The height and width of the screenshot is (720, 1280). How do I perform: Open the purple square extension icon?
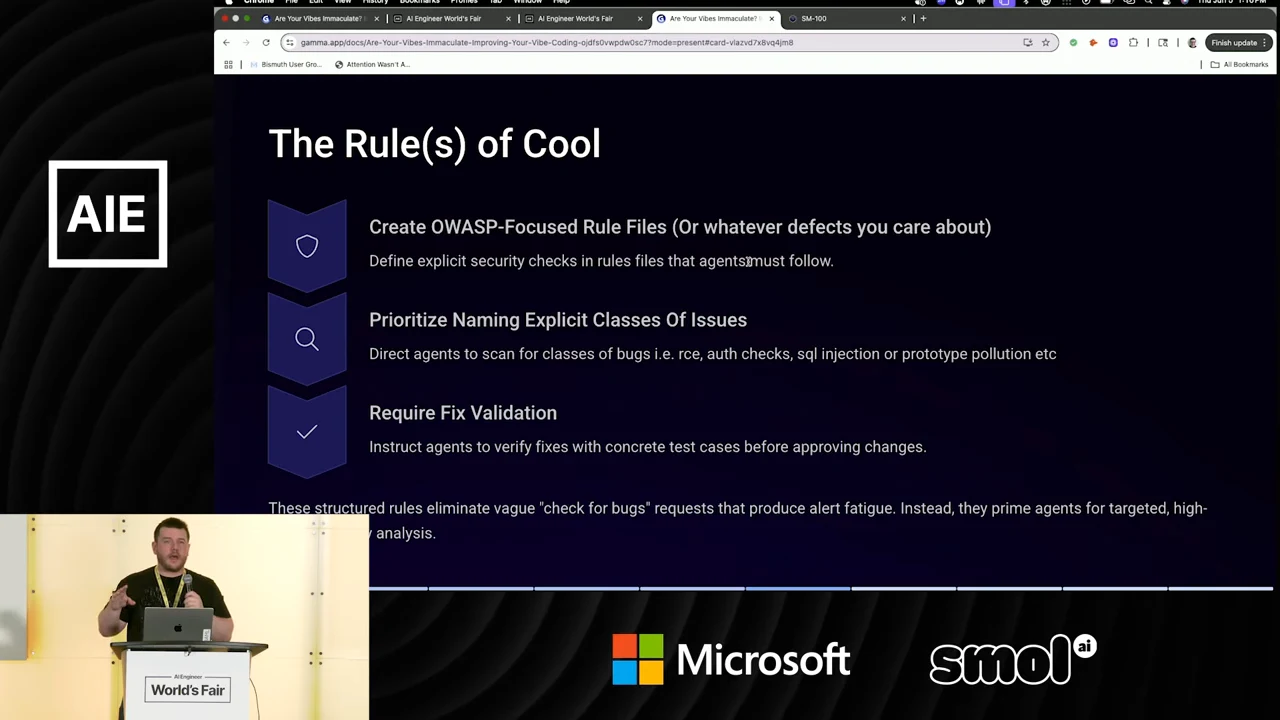pyautogui.click(x=1113, y=42)
